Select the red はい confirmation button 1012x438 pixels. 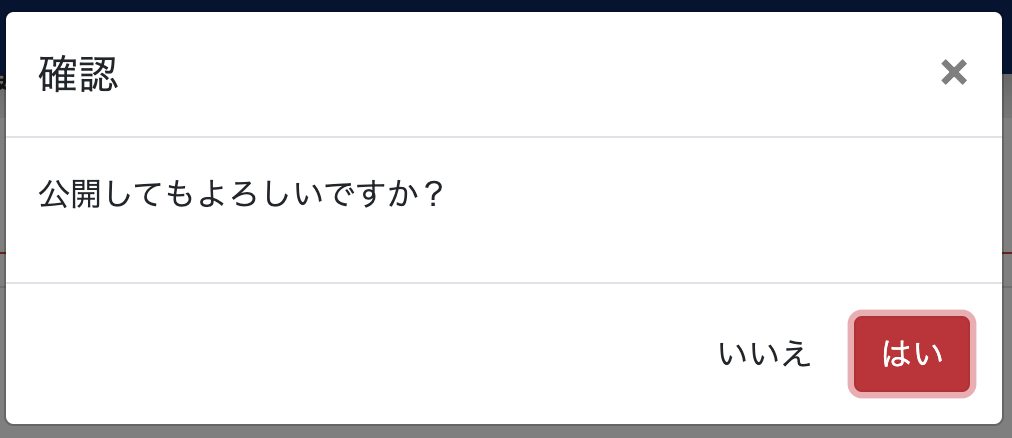[911, 353]
